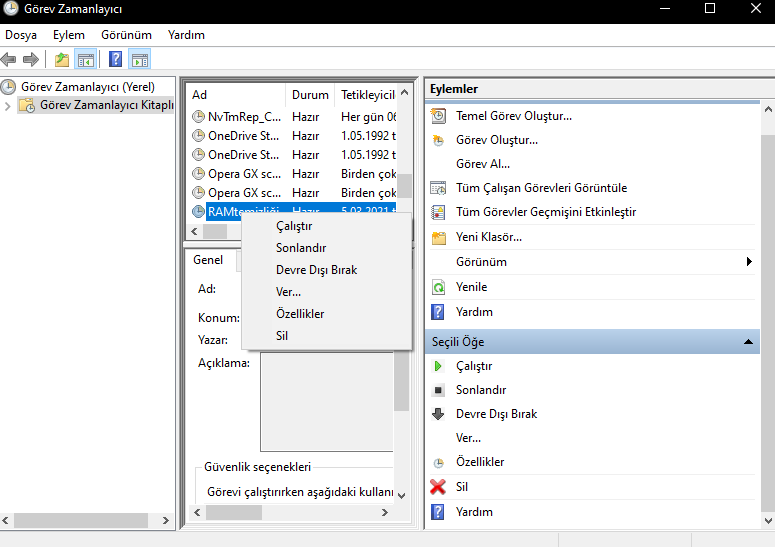
Task: Click the 'Her gün' trigger cell
Action: pyautogui.click(x=368, y=117)
